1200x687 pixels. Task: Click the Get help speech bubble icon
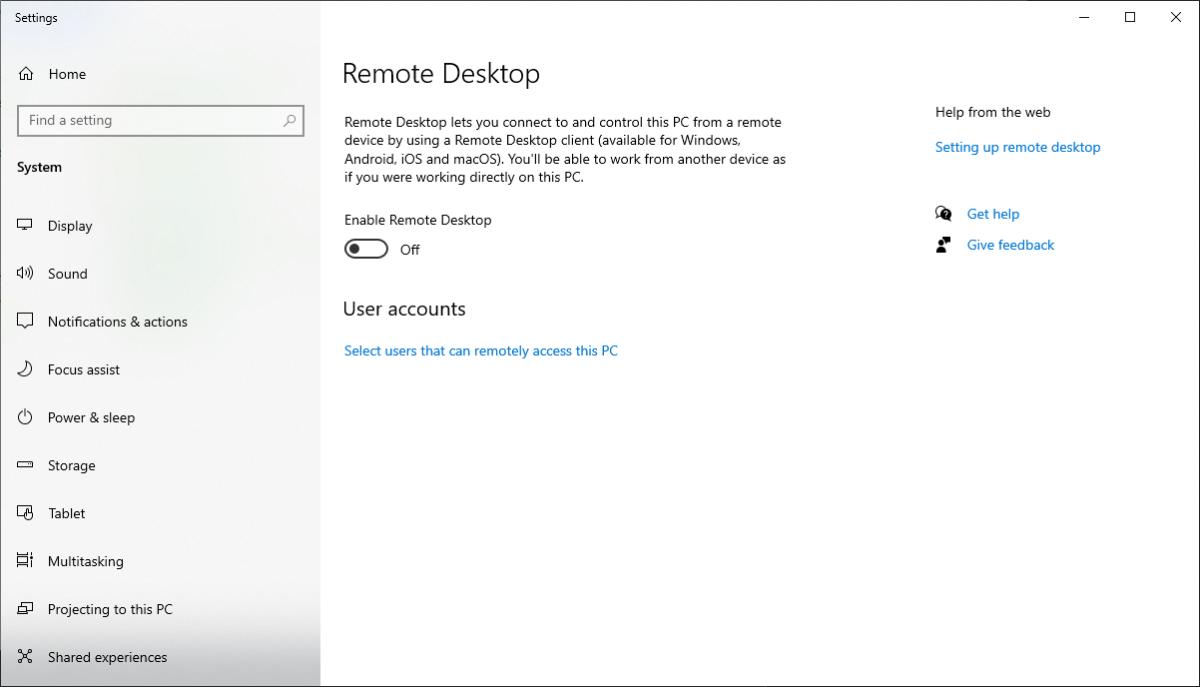tap(942, 213)
